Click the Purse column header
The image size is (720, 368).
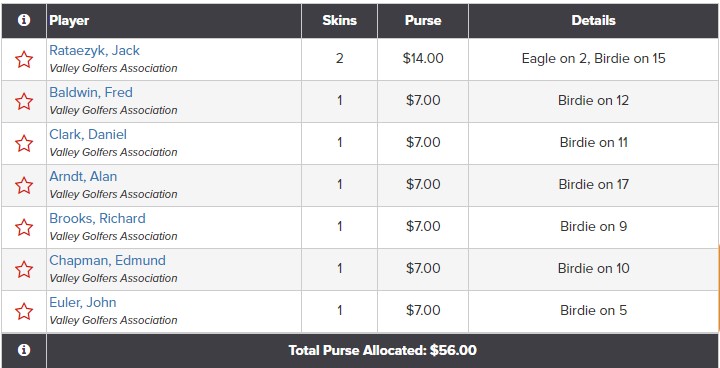tap(423, 21)
